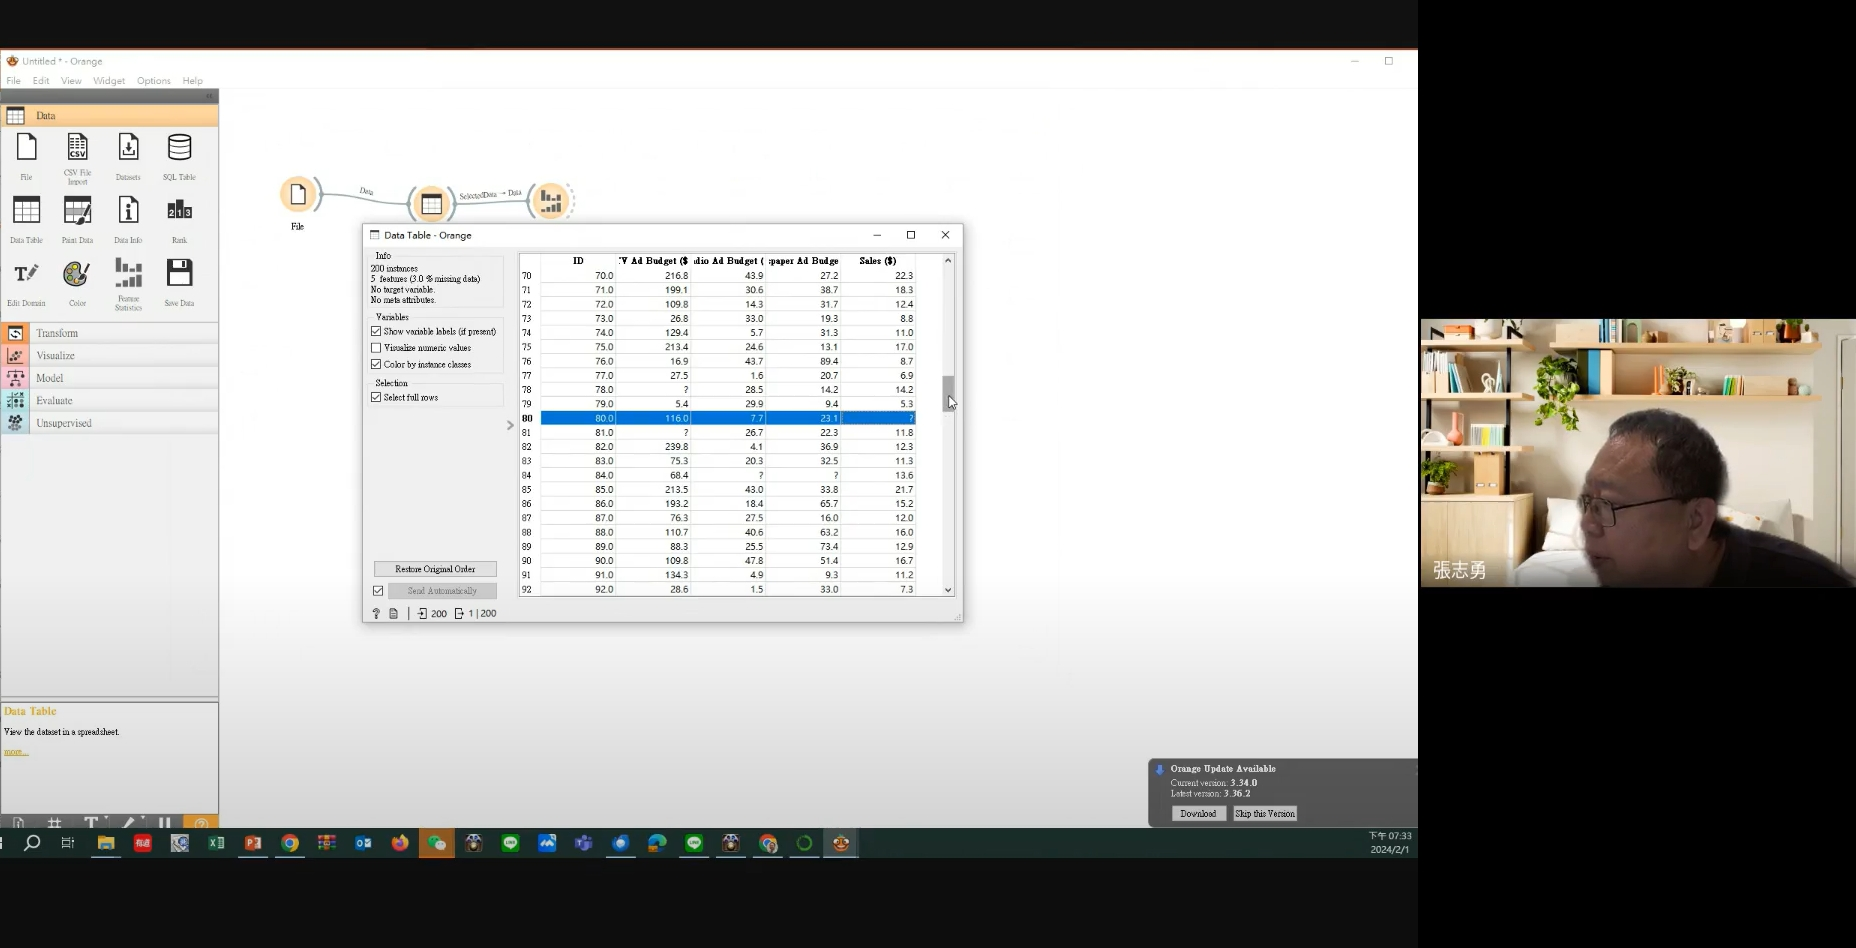Click the Save Data widget
The width and height of the screenshot is (1856, 948).
point(179,274)
